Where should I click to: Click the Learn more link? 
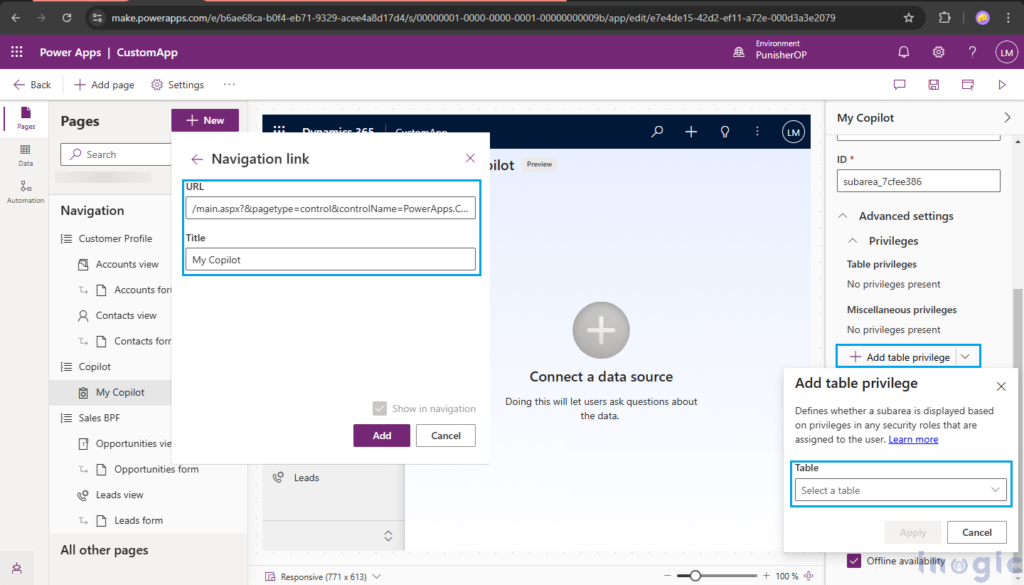[913, 439]
